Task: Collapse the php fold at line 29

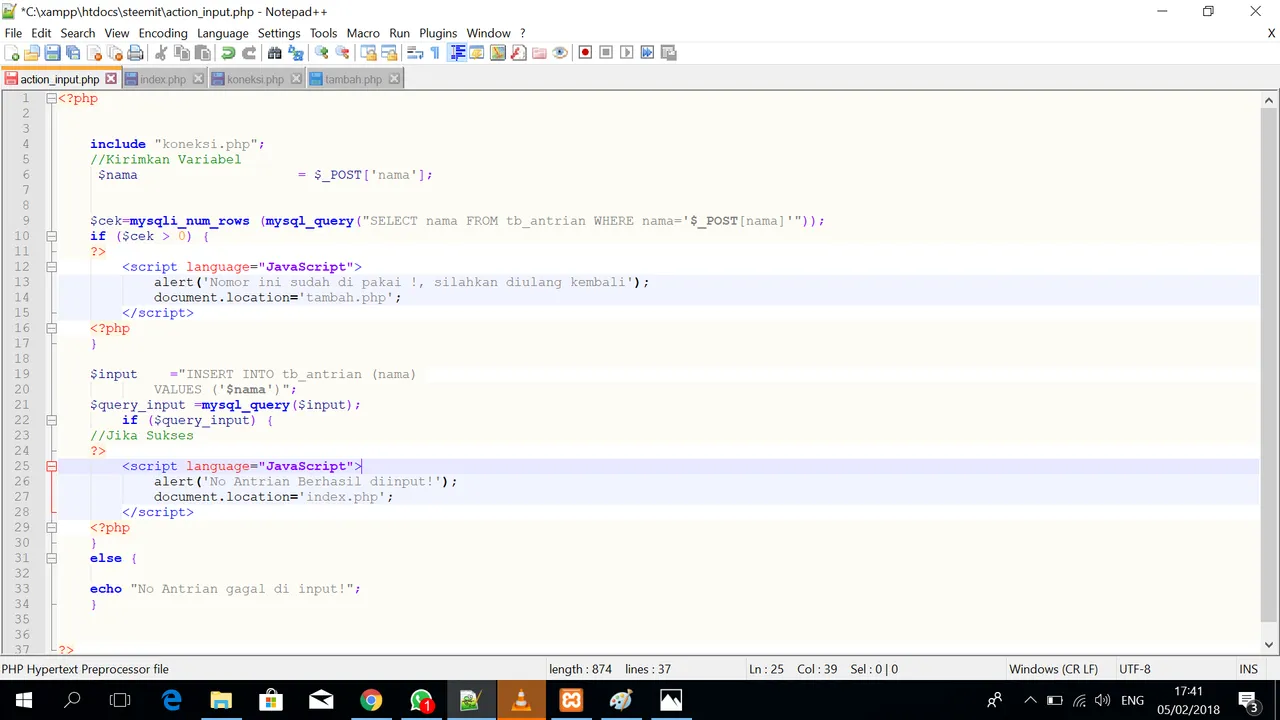Action: [51, 528]
